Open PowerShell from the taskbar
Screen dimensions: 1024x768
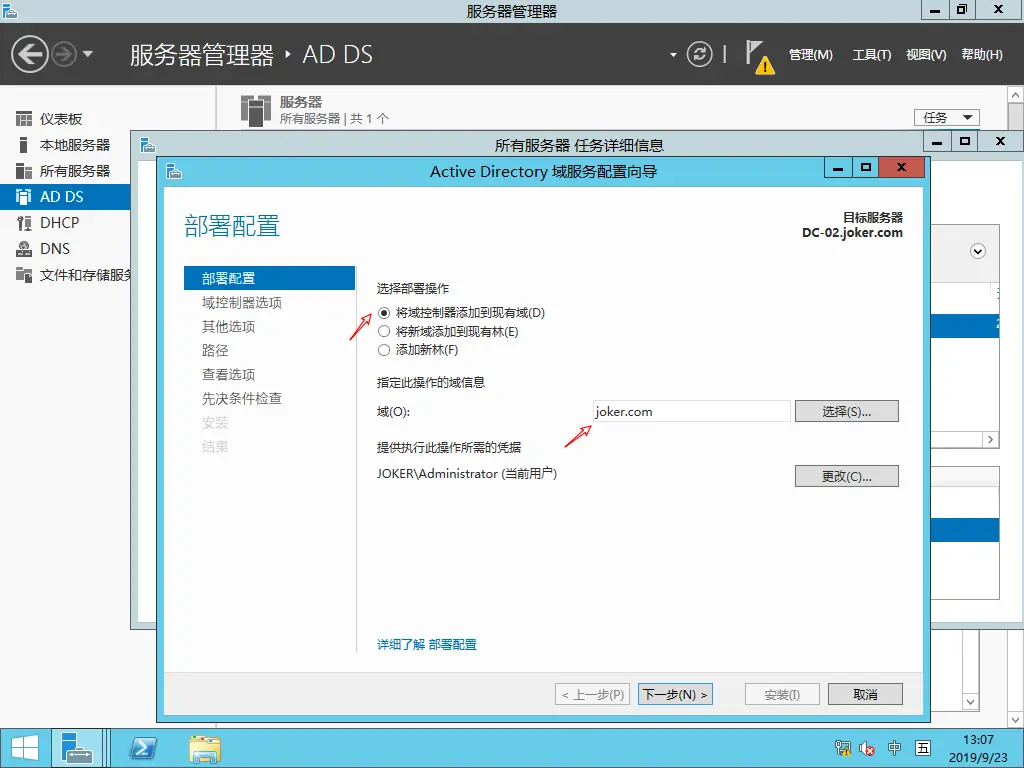[143, 748]
